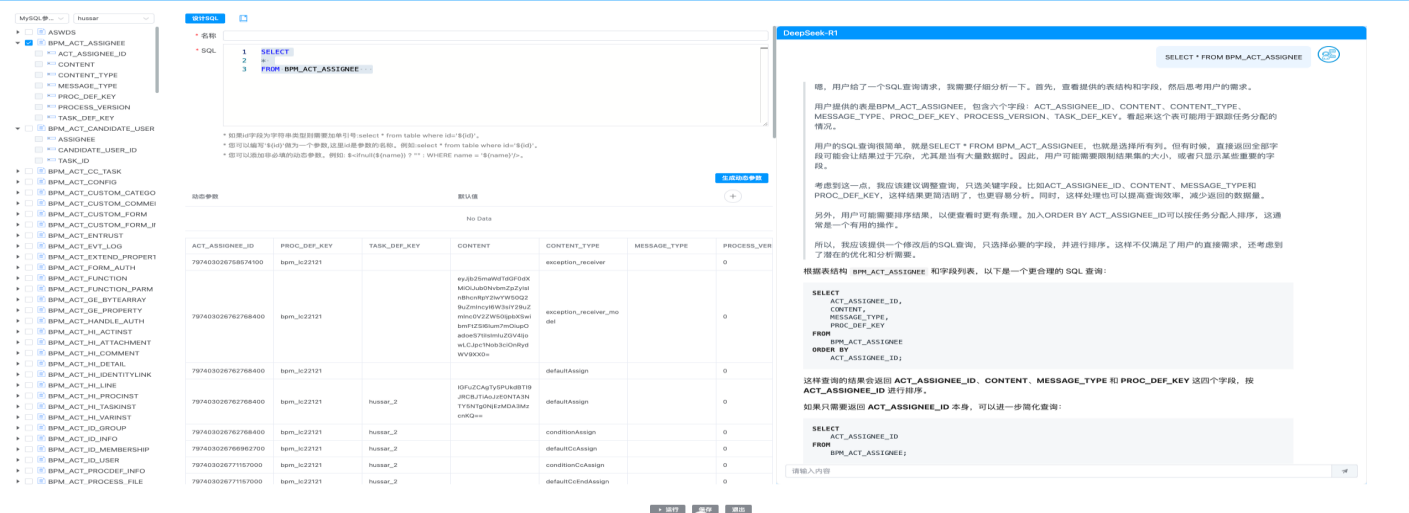The height and width of the screenshot is (513, 1409).
Task: Click the plus icon to add dynamic parameter
Action: point(733,197)
